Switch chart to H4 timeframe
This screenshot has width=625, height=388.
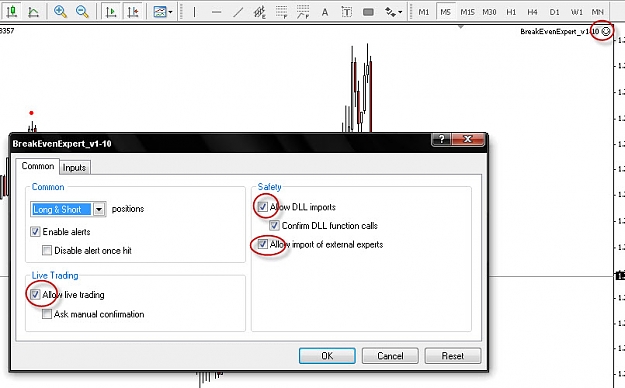pyautogui.click(x=533, y=12)
